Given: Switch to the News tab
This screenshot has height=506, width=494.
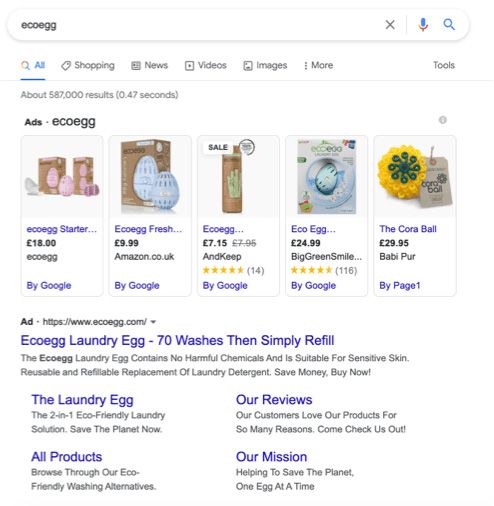Looking at the screenshot, I should [149, 66].
